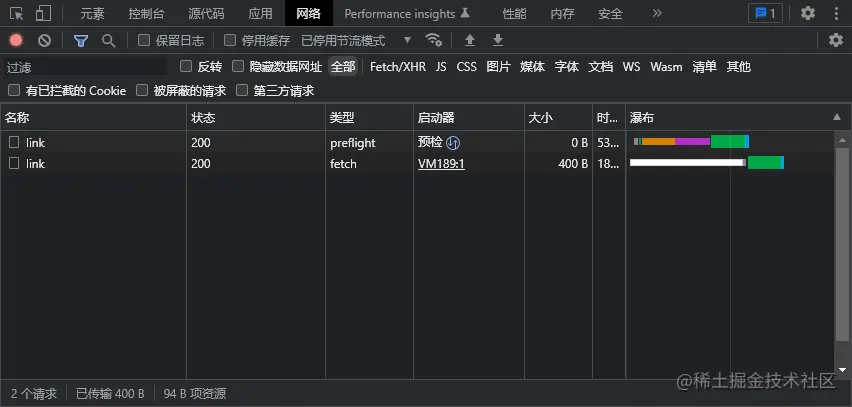852x407 pixels.
Task: Switch to the 源代码 tab
Action: click(206, 14)
